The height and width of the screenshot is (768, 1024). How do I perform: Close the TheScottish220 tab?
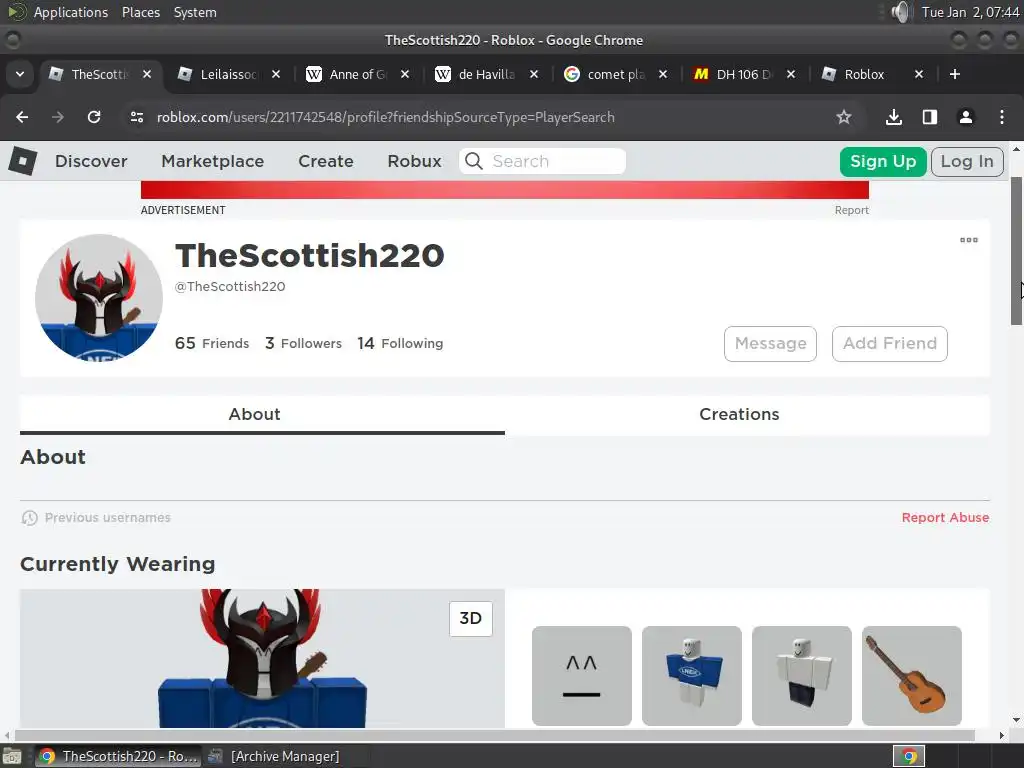click(x=148, y=74)
